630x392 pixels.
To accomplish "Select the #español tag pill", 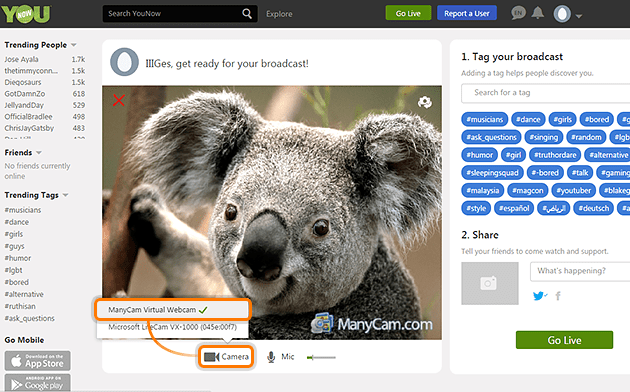I will (x=514, y=208).
